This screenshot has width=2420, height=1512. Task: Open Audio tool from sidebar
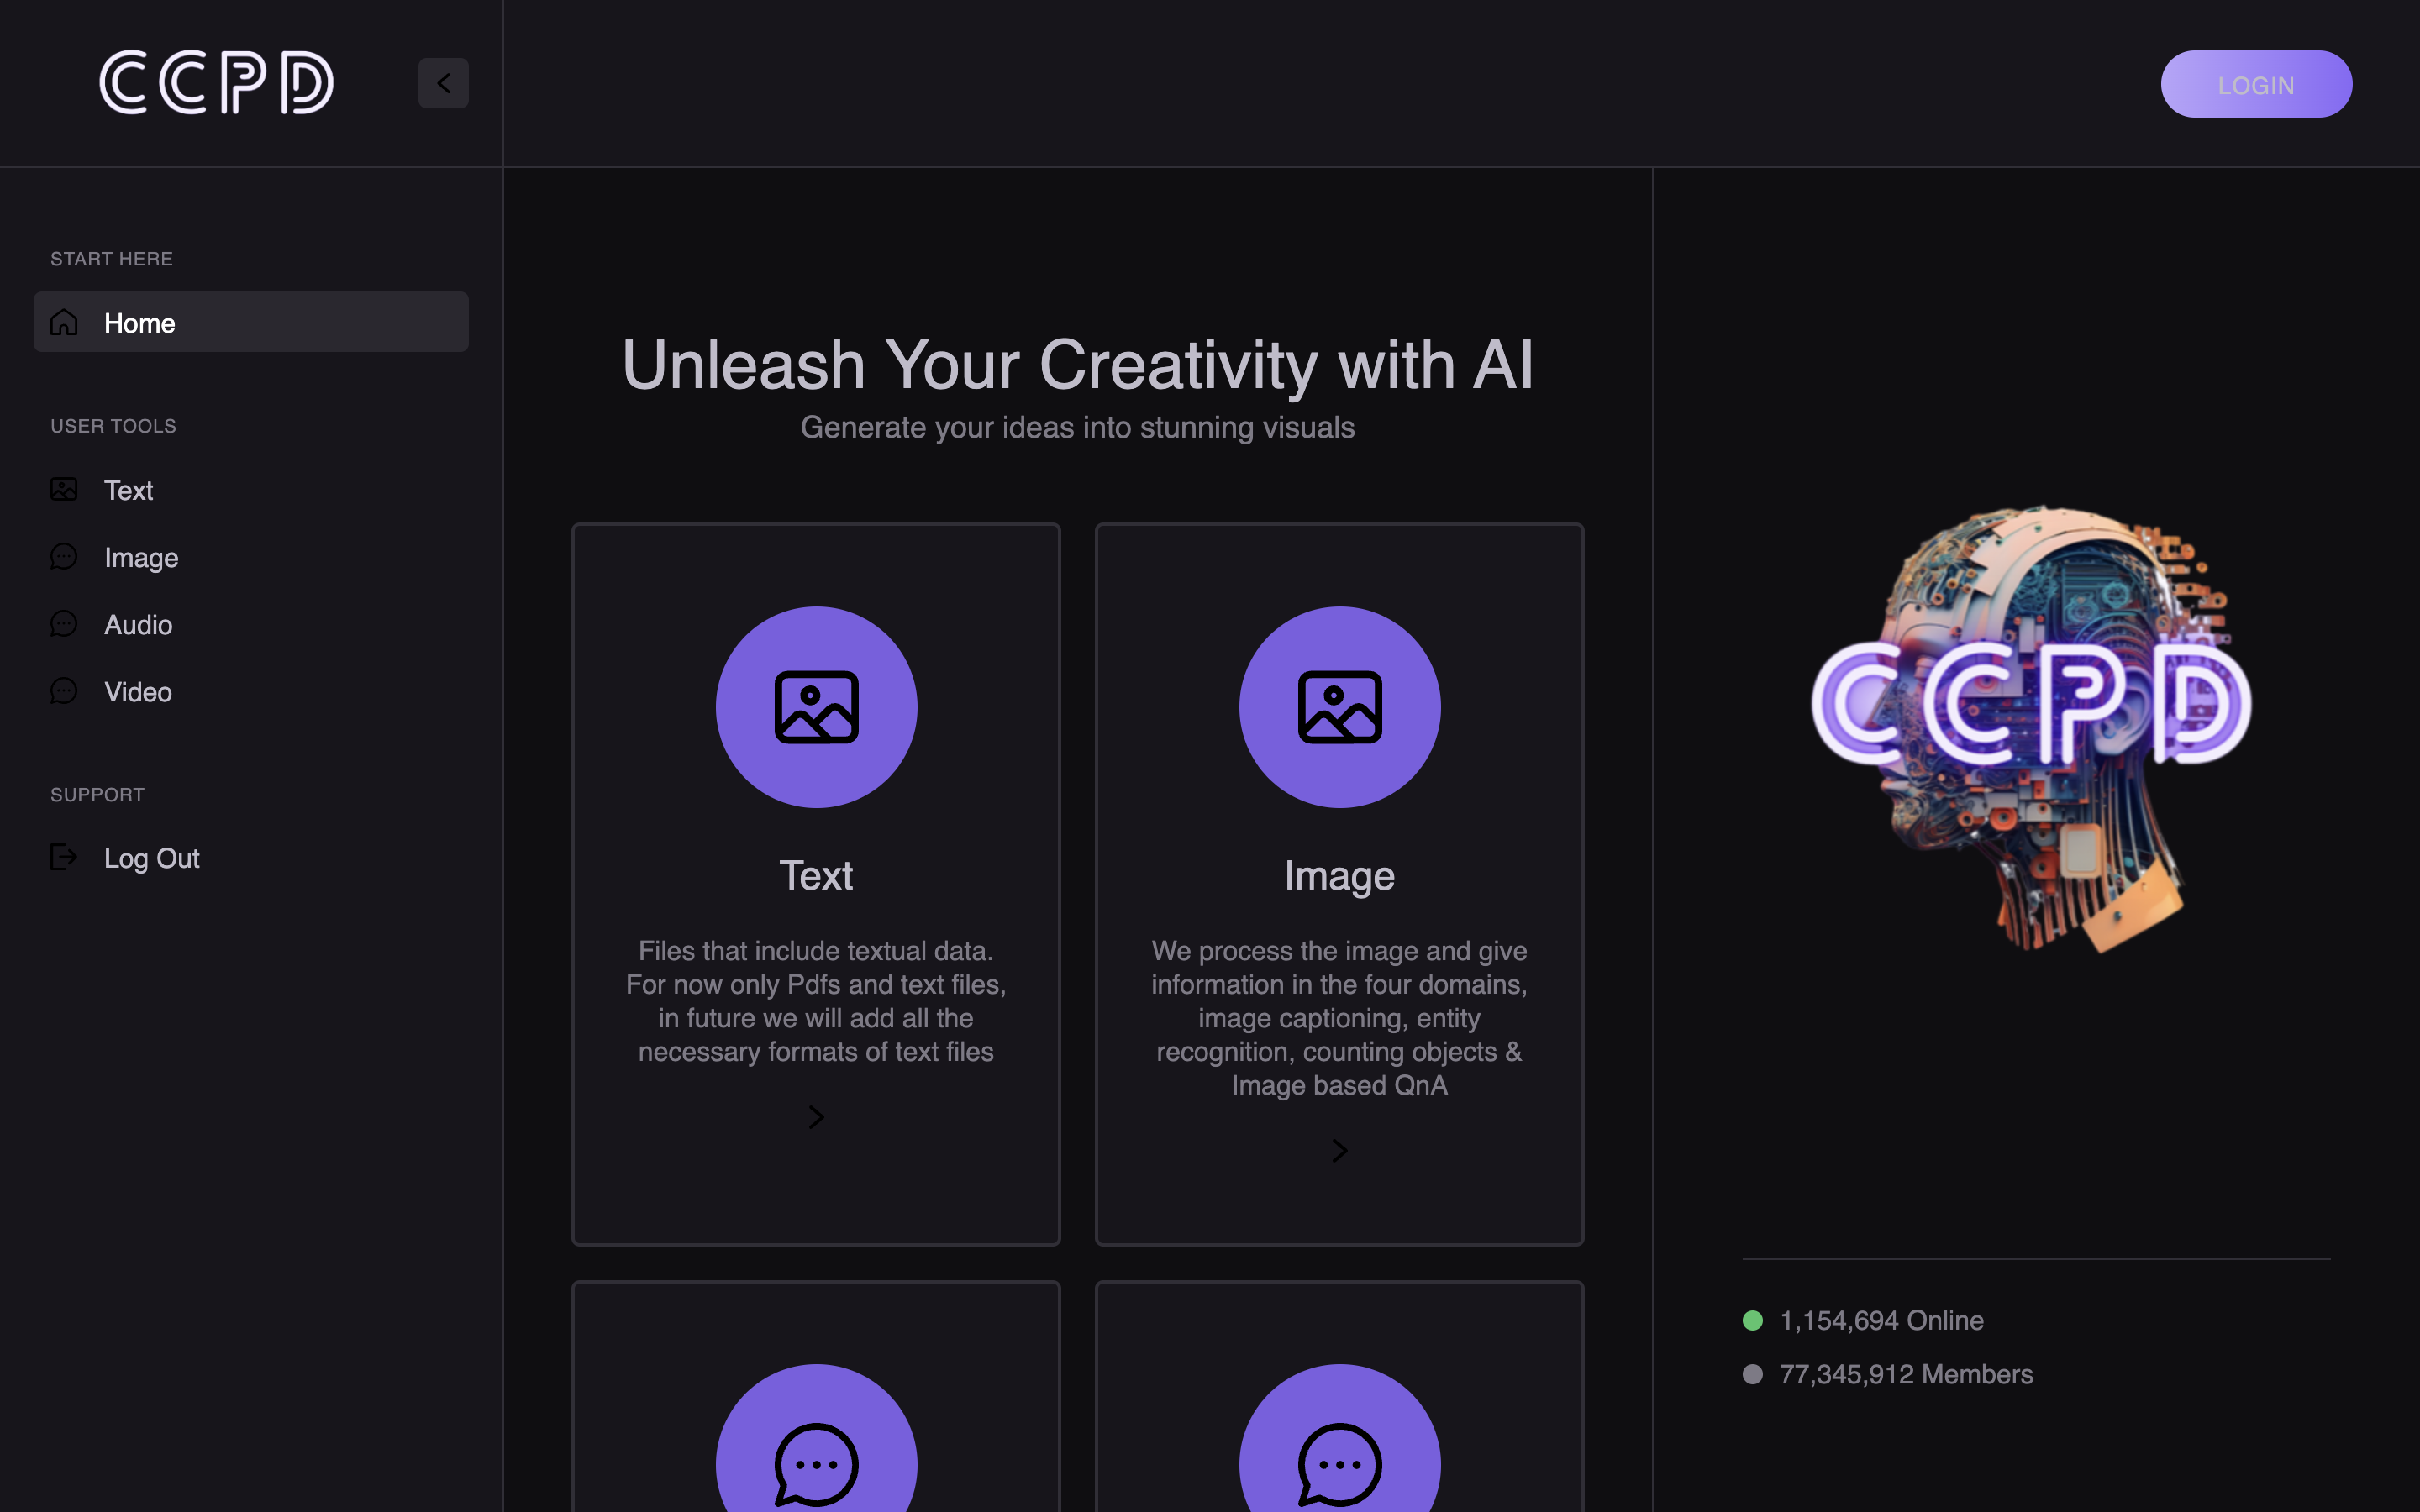[x=138, y=624]
